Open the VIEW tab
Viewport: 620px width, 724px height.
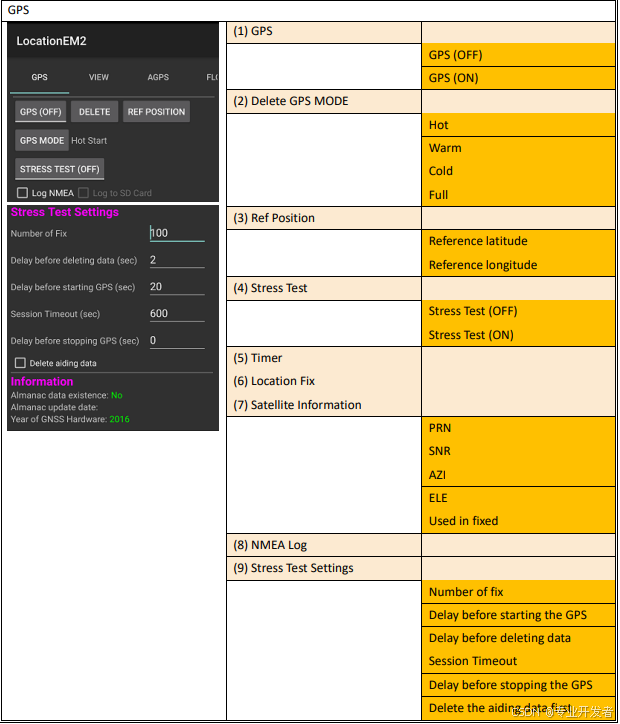[99, 77]
